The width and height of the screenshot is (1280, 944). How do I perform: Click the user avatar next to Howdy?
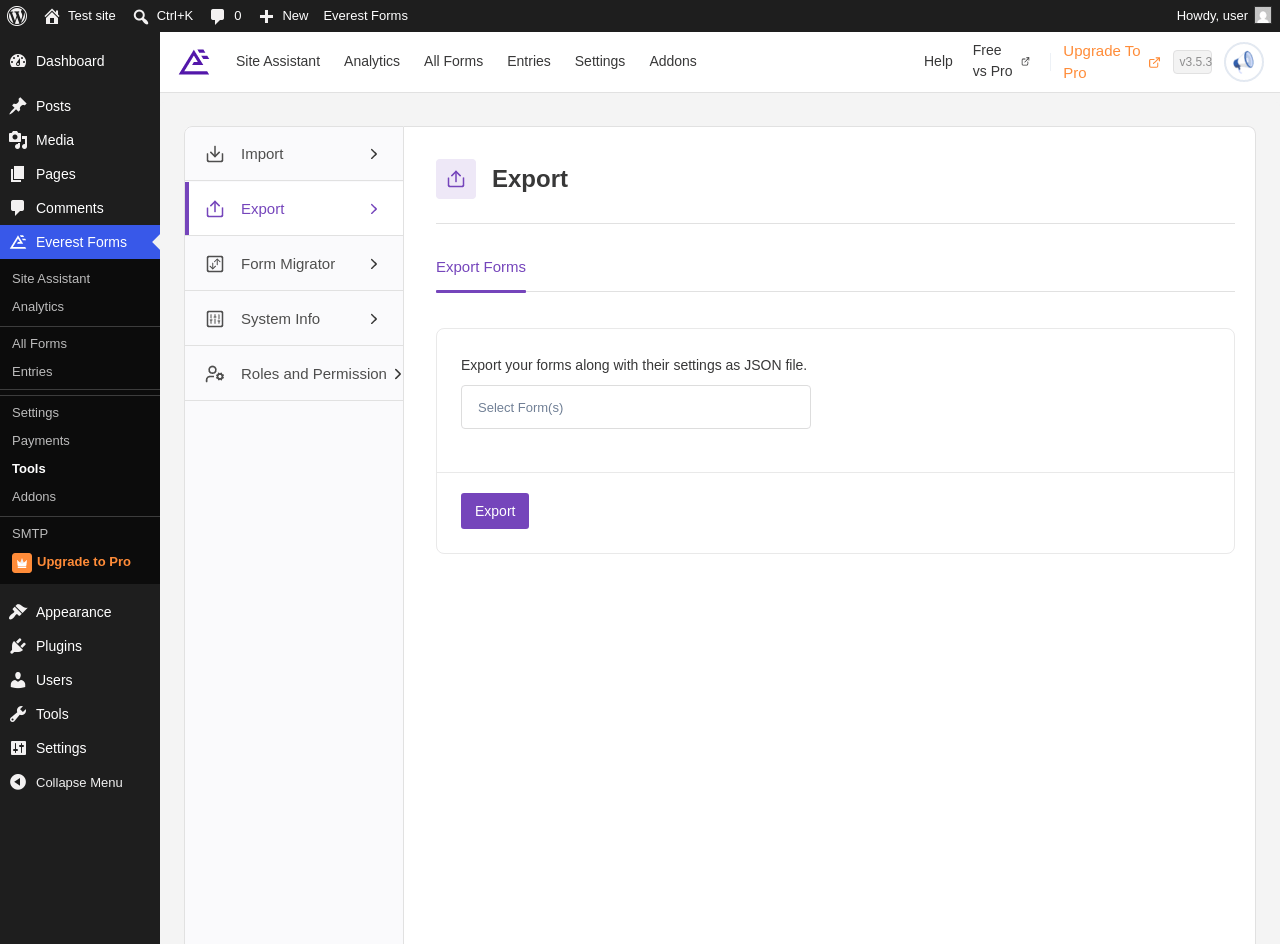1263,15
